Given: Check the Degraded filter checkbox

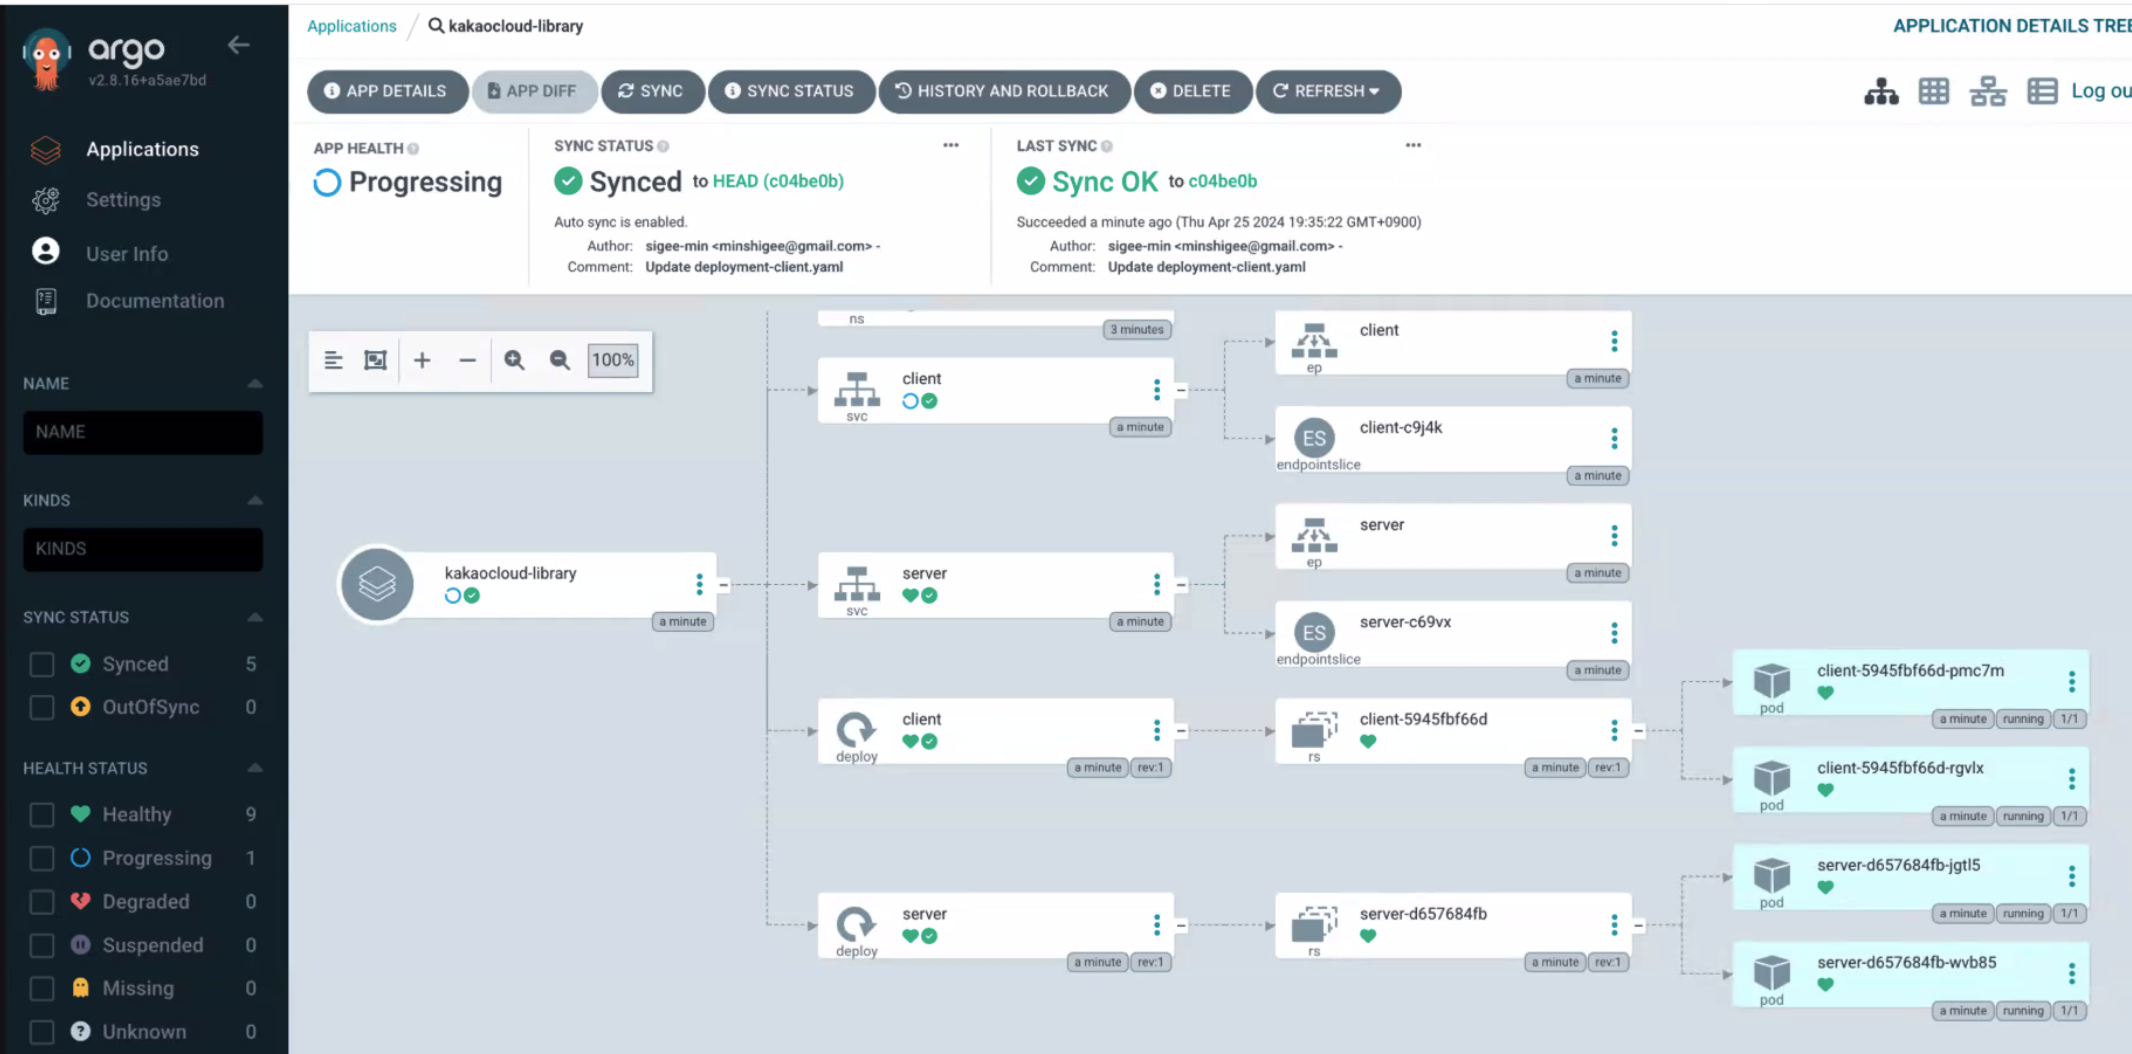Looking at the screenshot, I should pyautogui.click(x=42, y=902).
